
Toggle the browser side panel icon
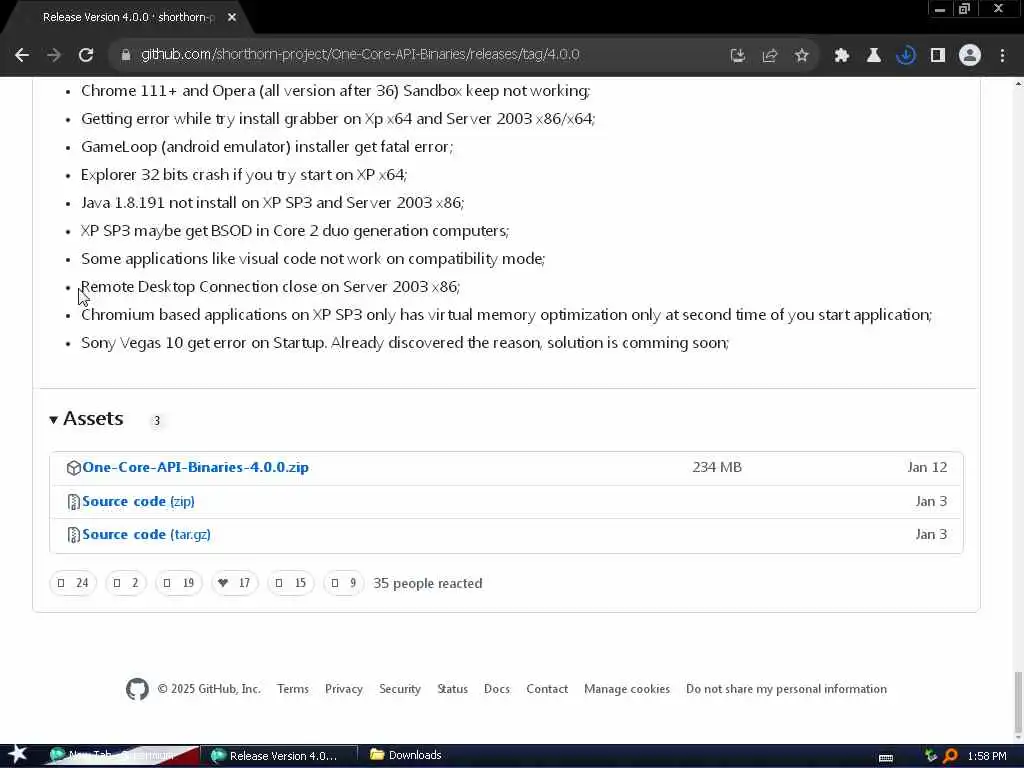[938, 56]
